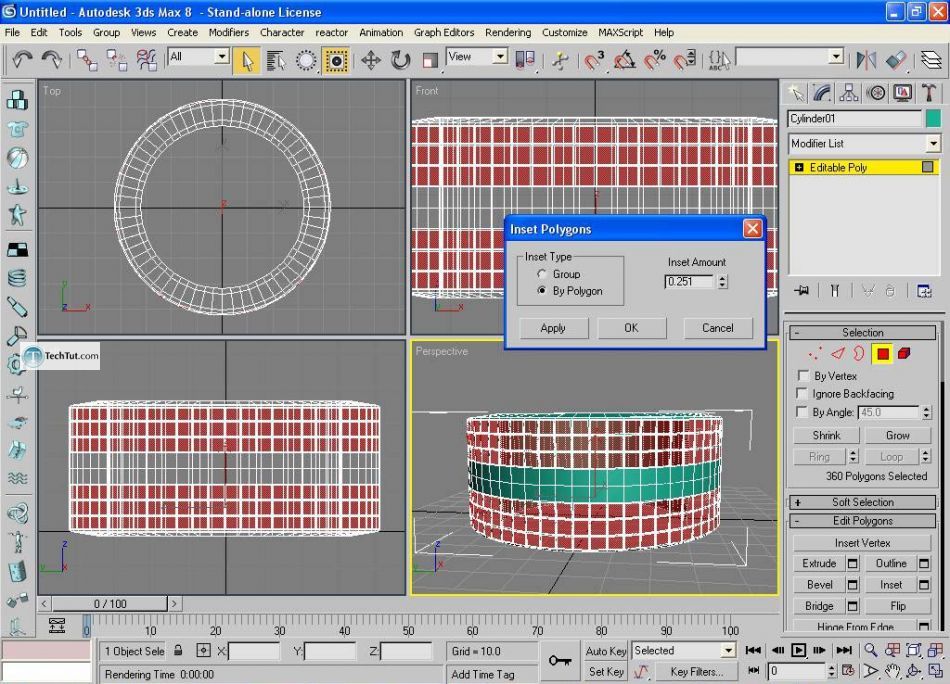The width and height of the screenshot is (950, 684).
Task: Click Cancel in Inset Polygons dialog
Action: [717, 328]
